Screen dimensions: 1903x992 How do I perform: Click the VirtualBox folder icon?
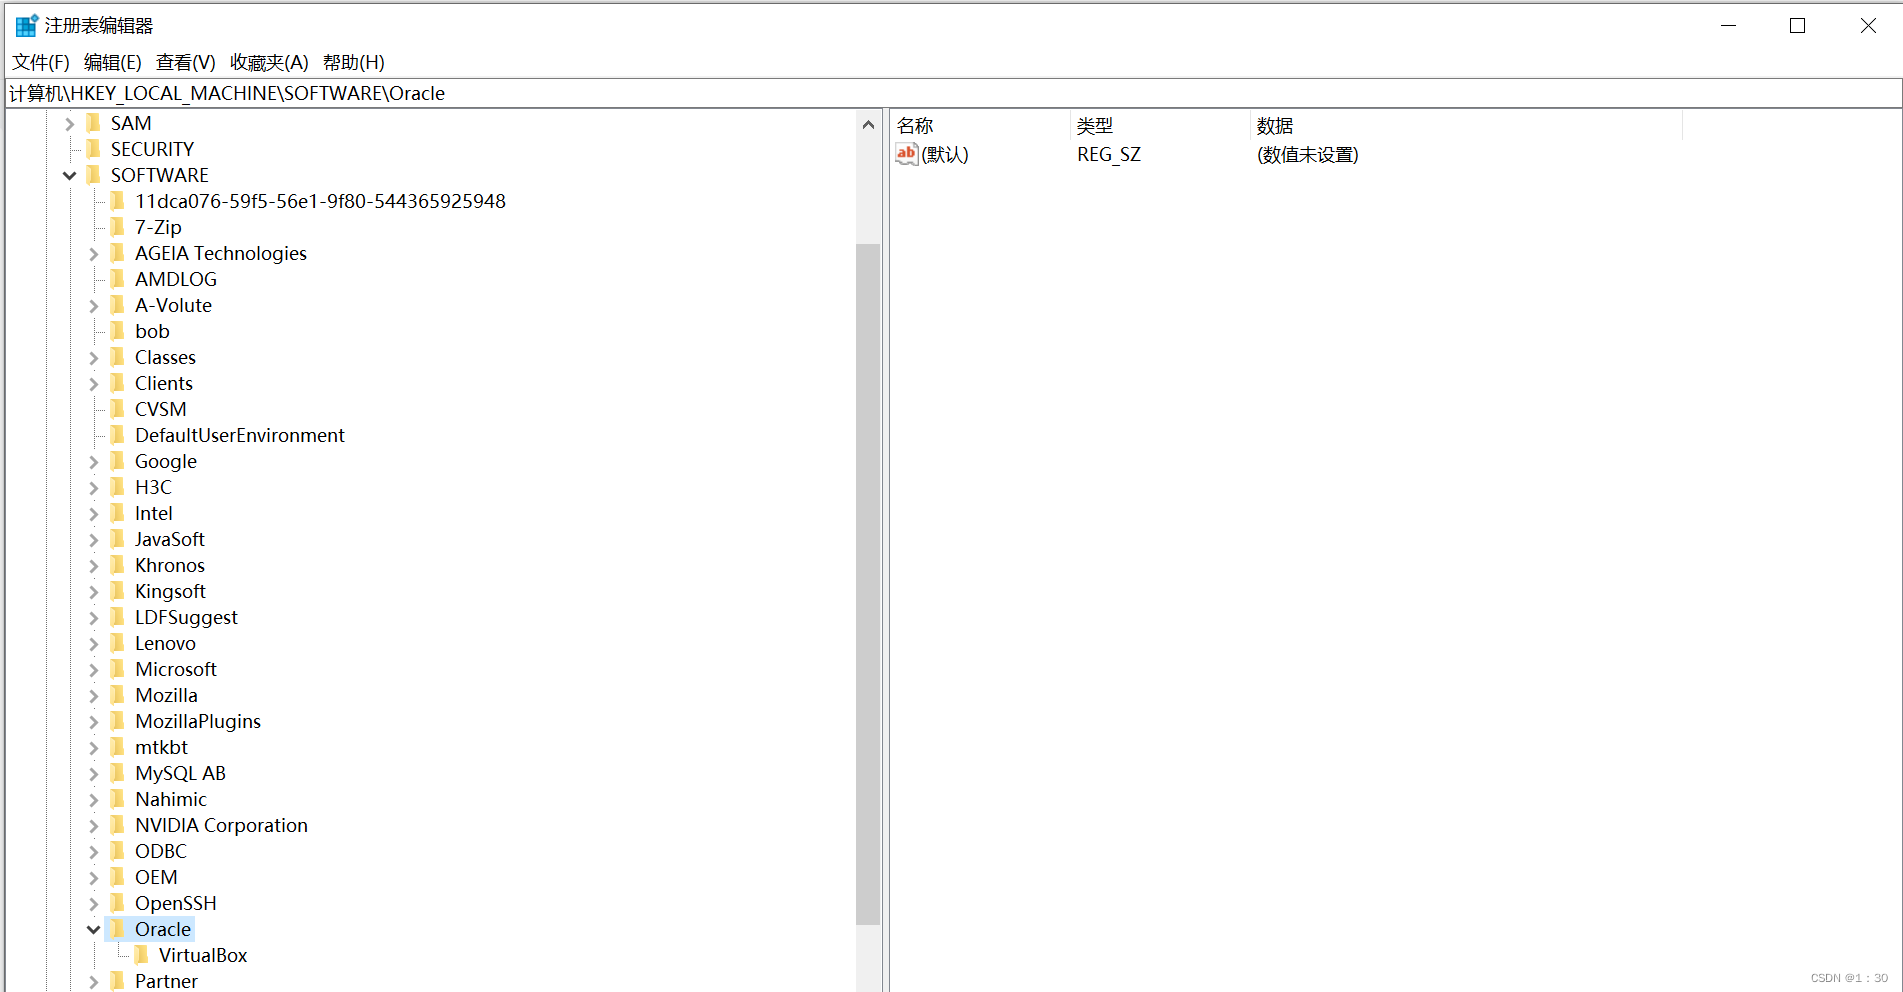tap(140, 955)
